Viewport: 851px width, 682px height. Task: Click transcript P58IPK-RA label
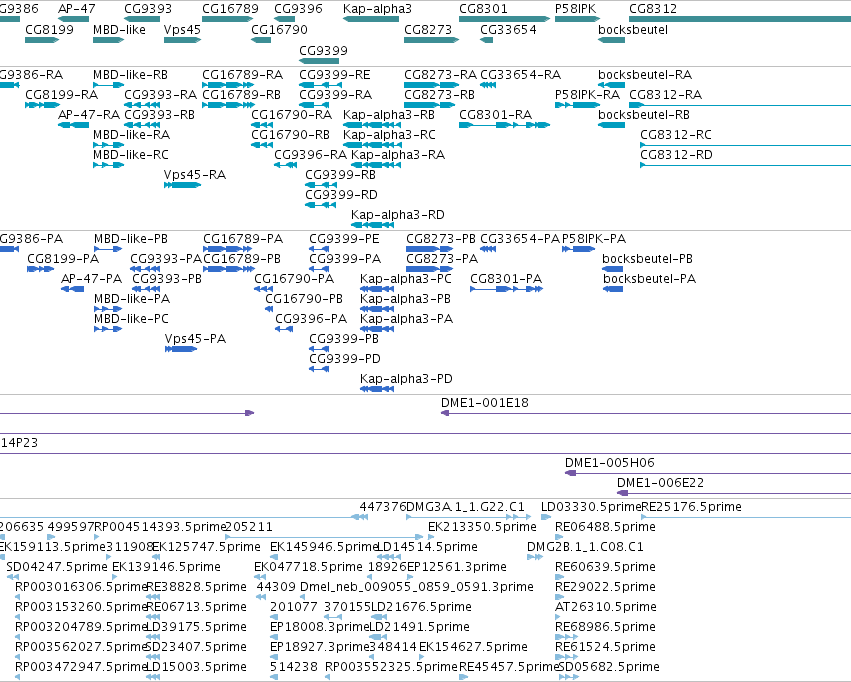(587, 94)
